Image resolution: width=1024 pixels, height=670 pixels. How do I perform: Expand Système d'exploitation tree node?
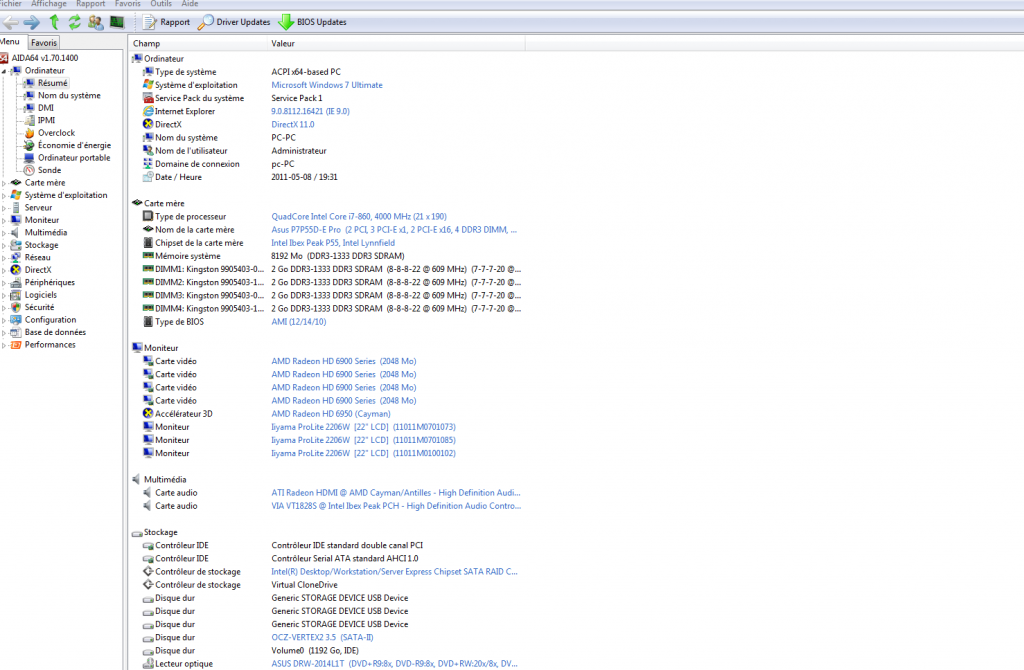point(4,195)
